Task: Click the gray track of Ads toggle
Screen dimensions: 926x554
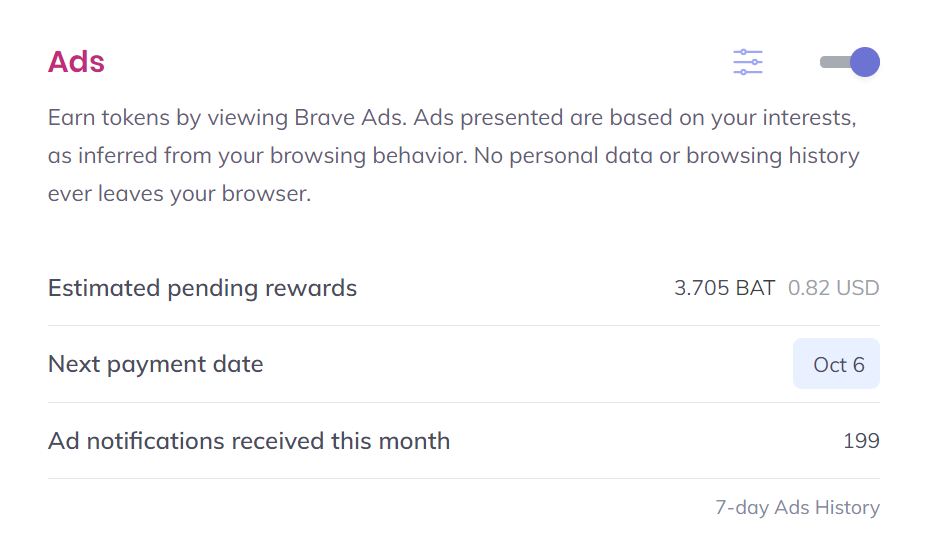Action: point(834,62)
